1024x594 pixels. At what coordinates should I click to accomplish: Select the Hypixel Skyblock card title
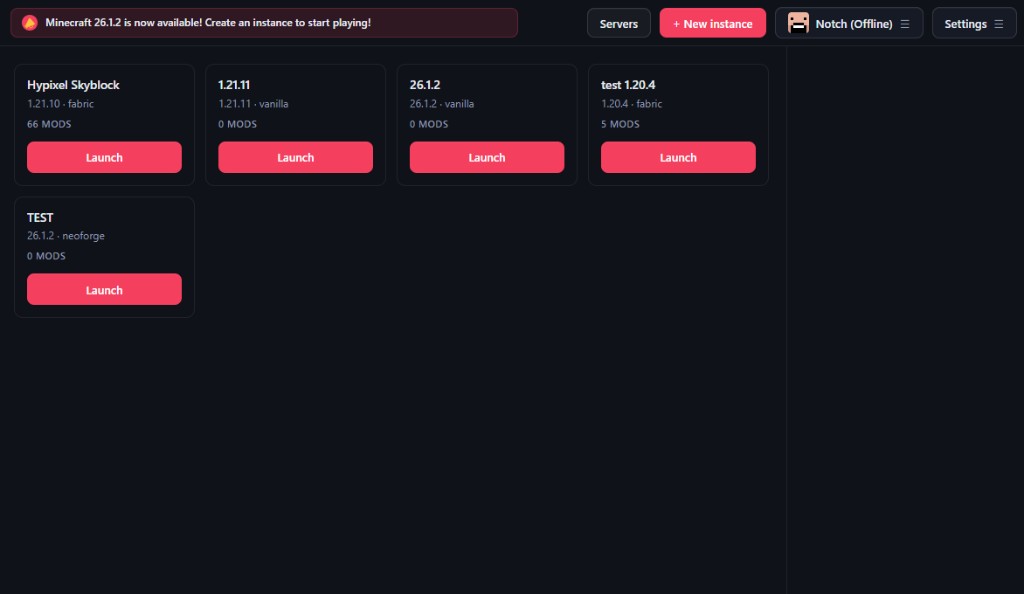coord(73,85)
